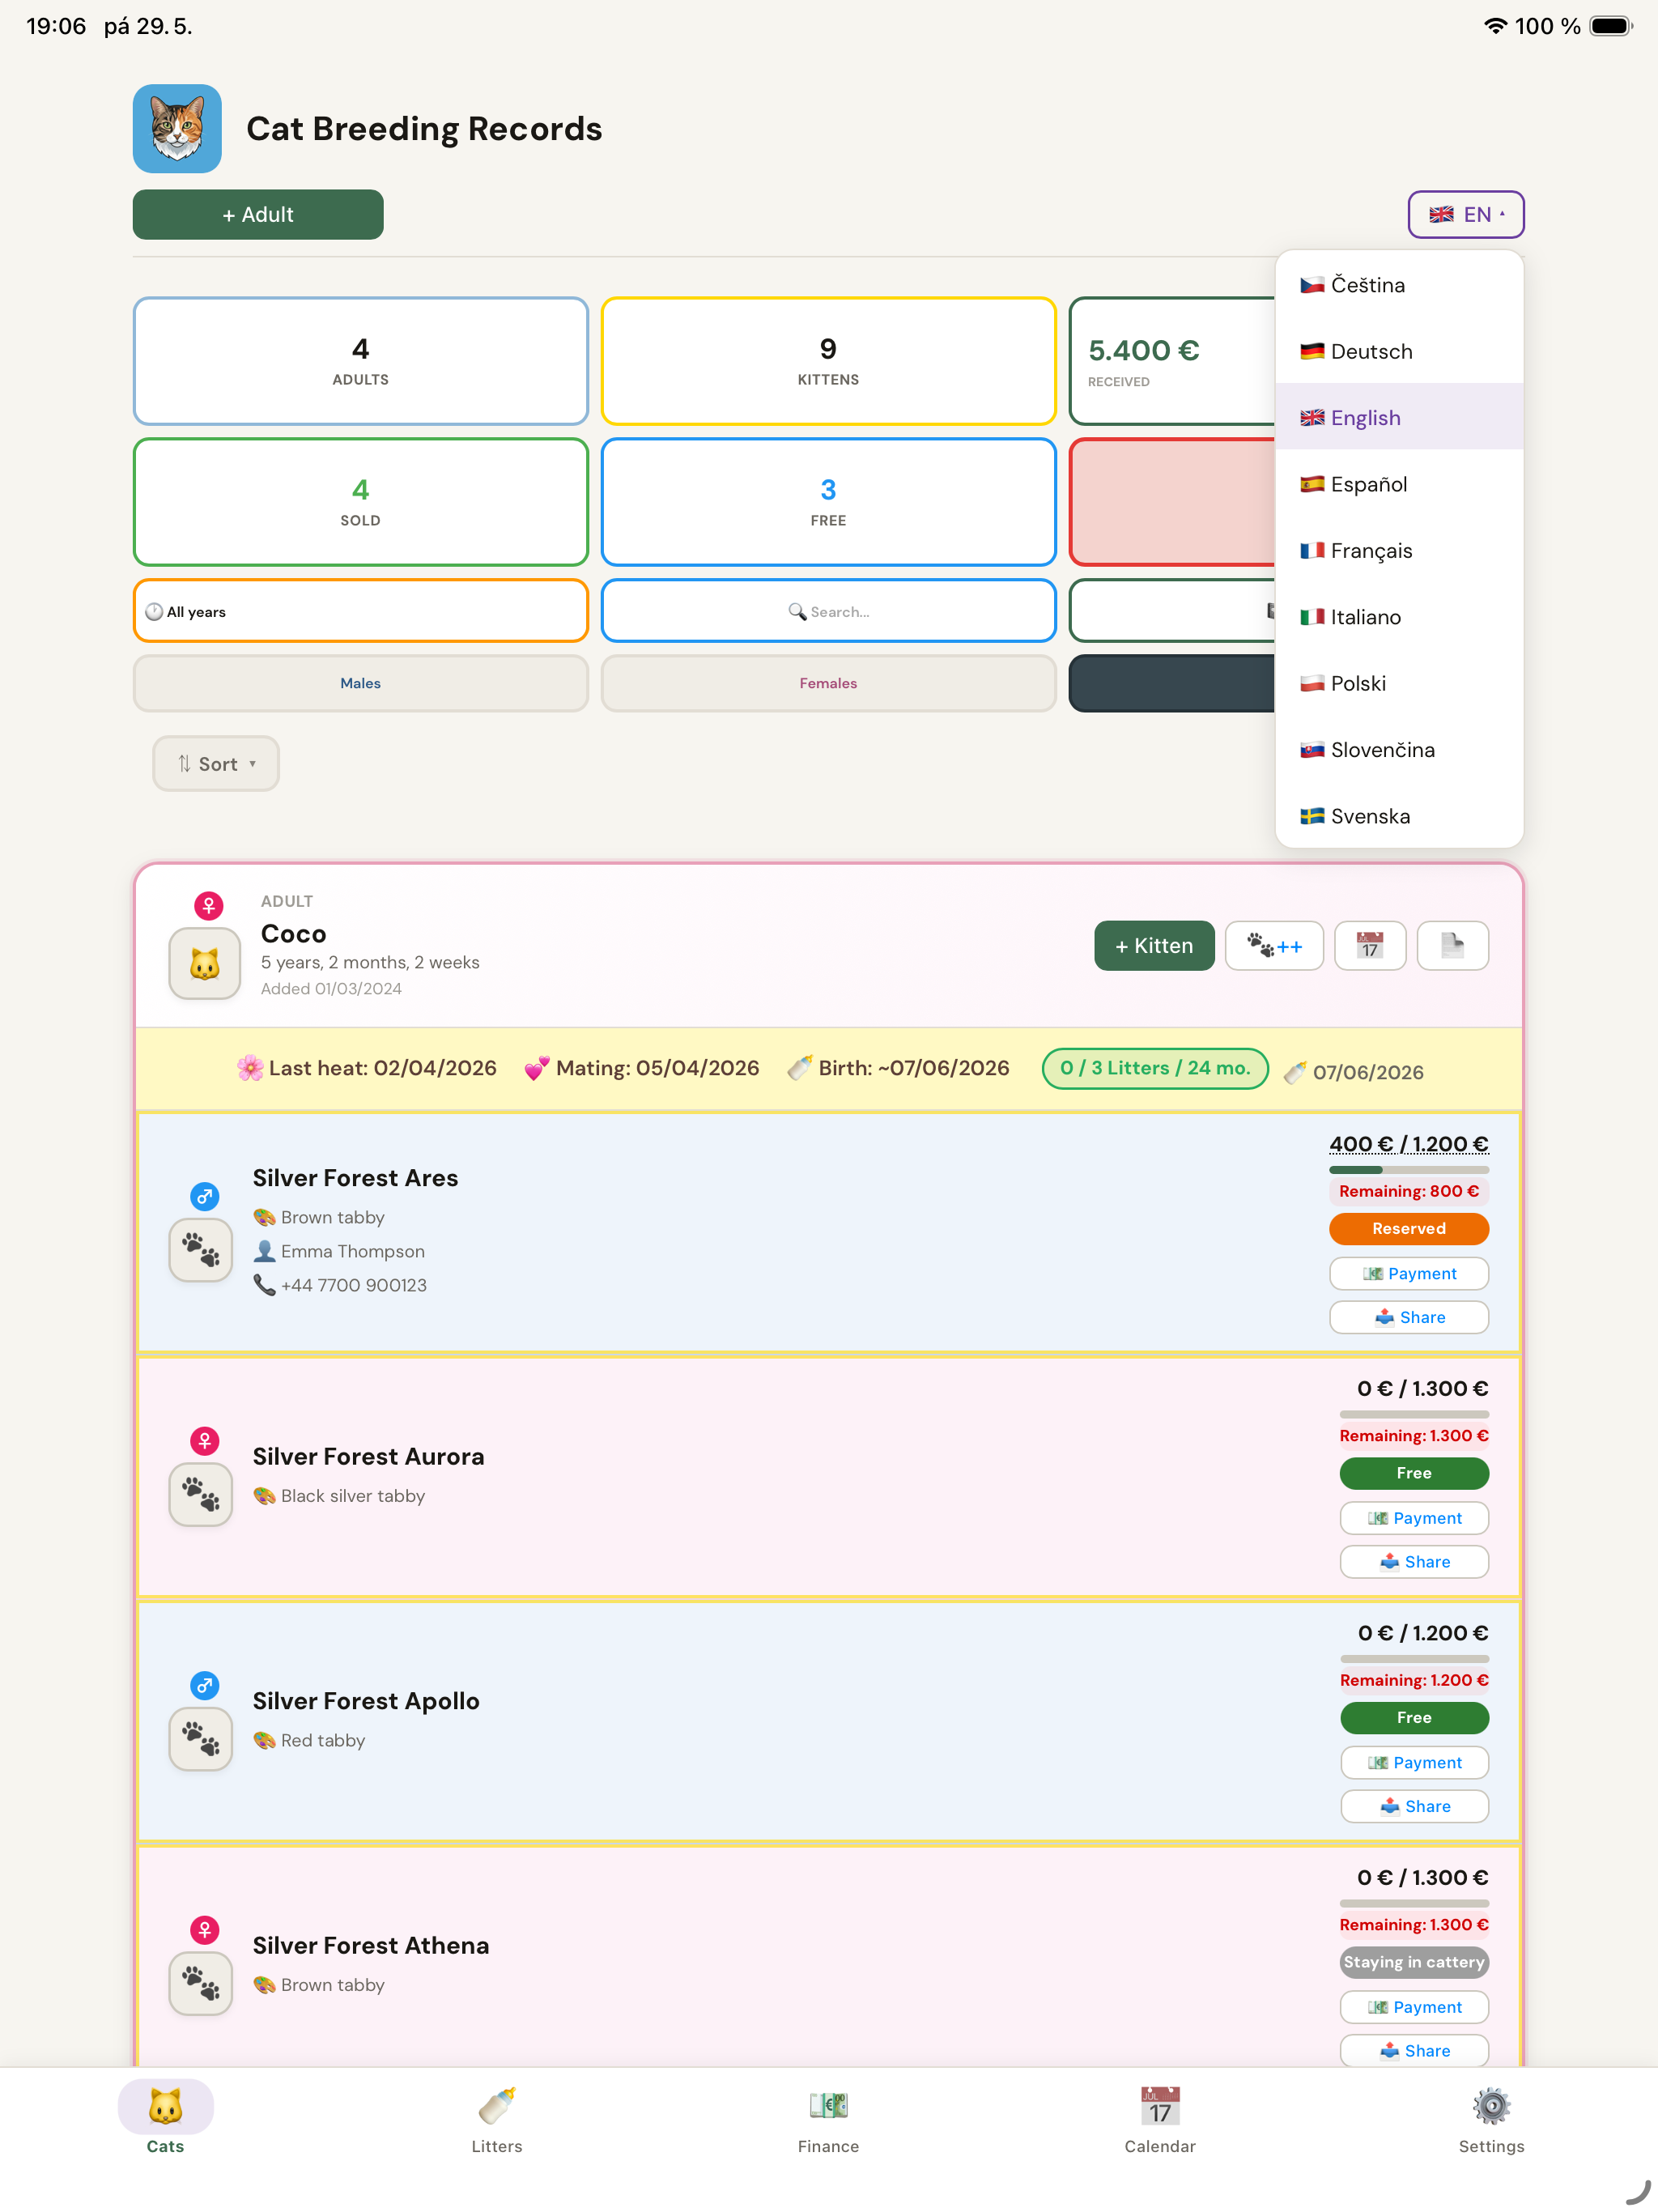Screen dimensions: 1658x2212
Task: Switch to the Litters tab
Action: coord(497,2118)
